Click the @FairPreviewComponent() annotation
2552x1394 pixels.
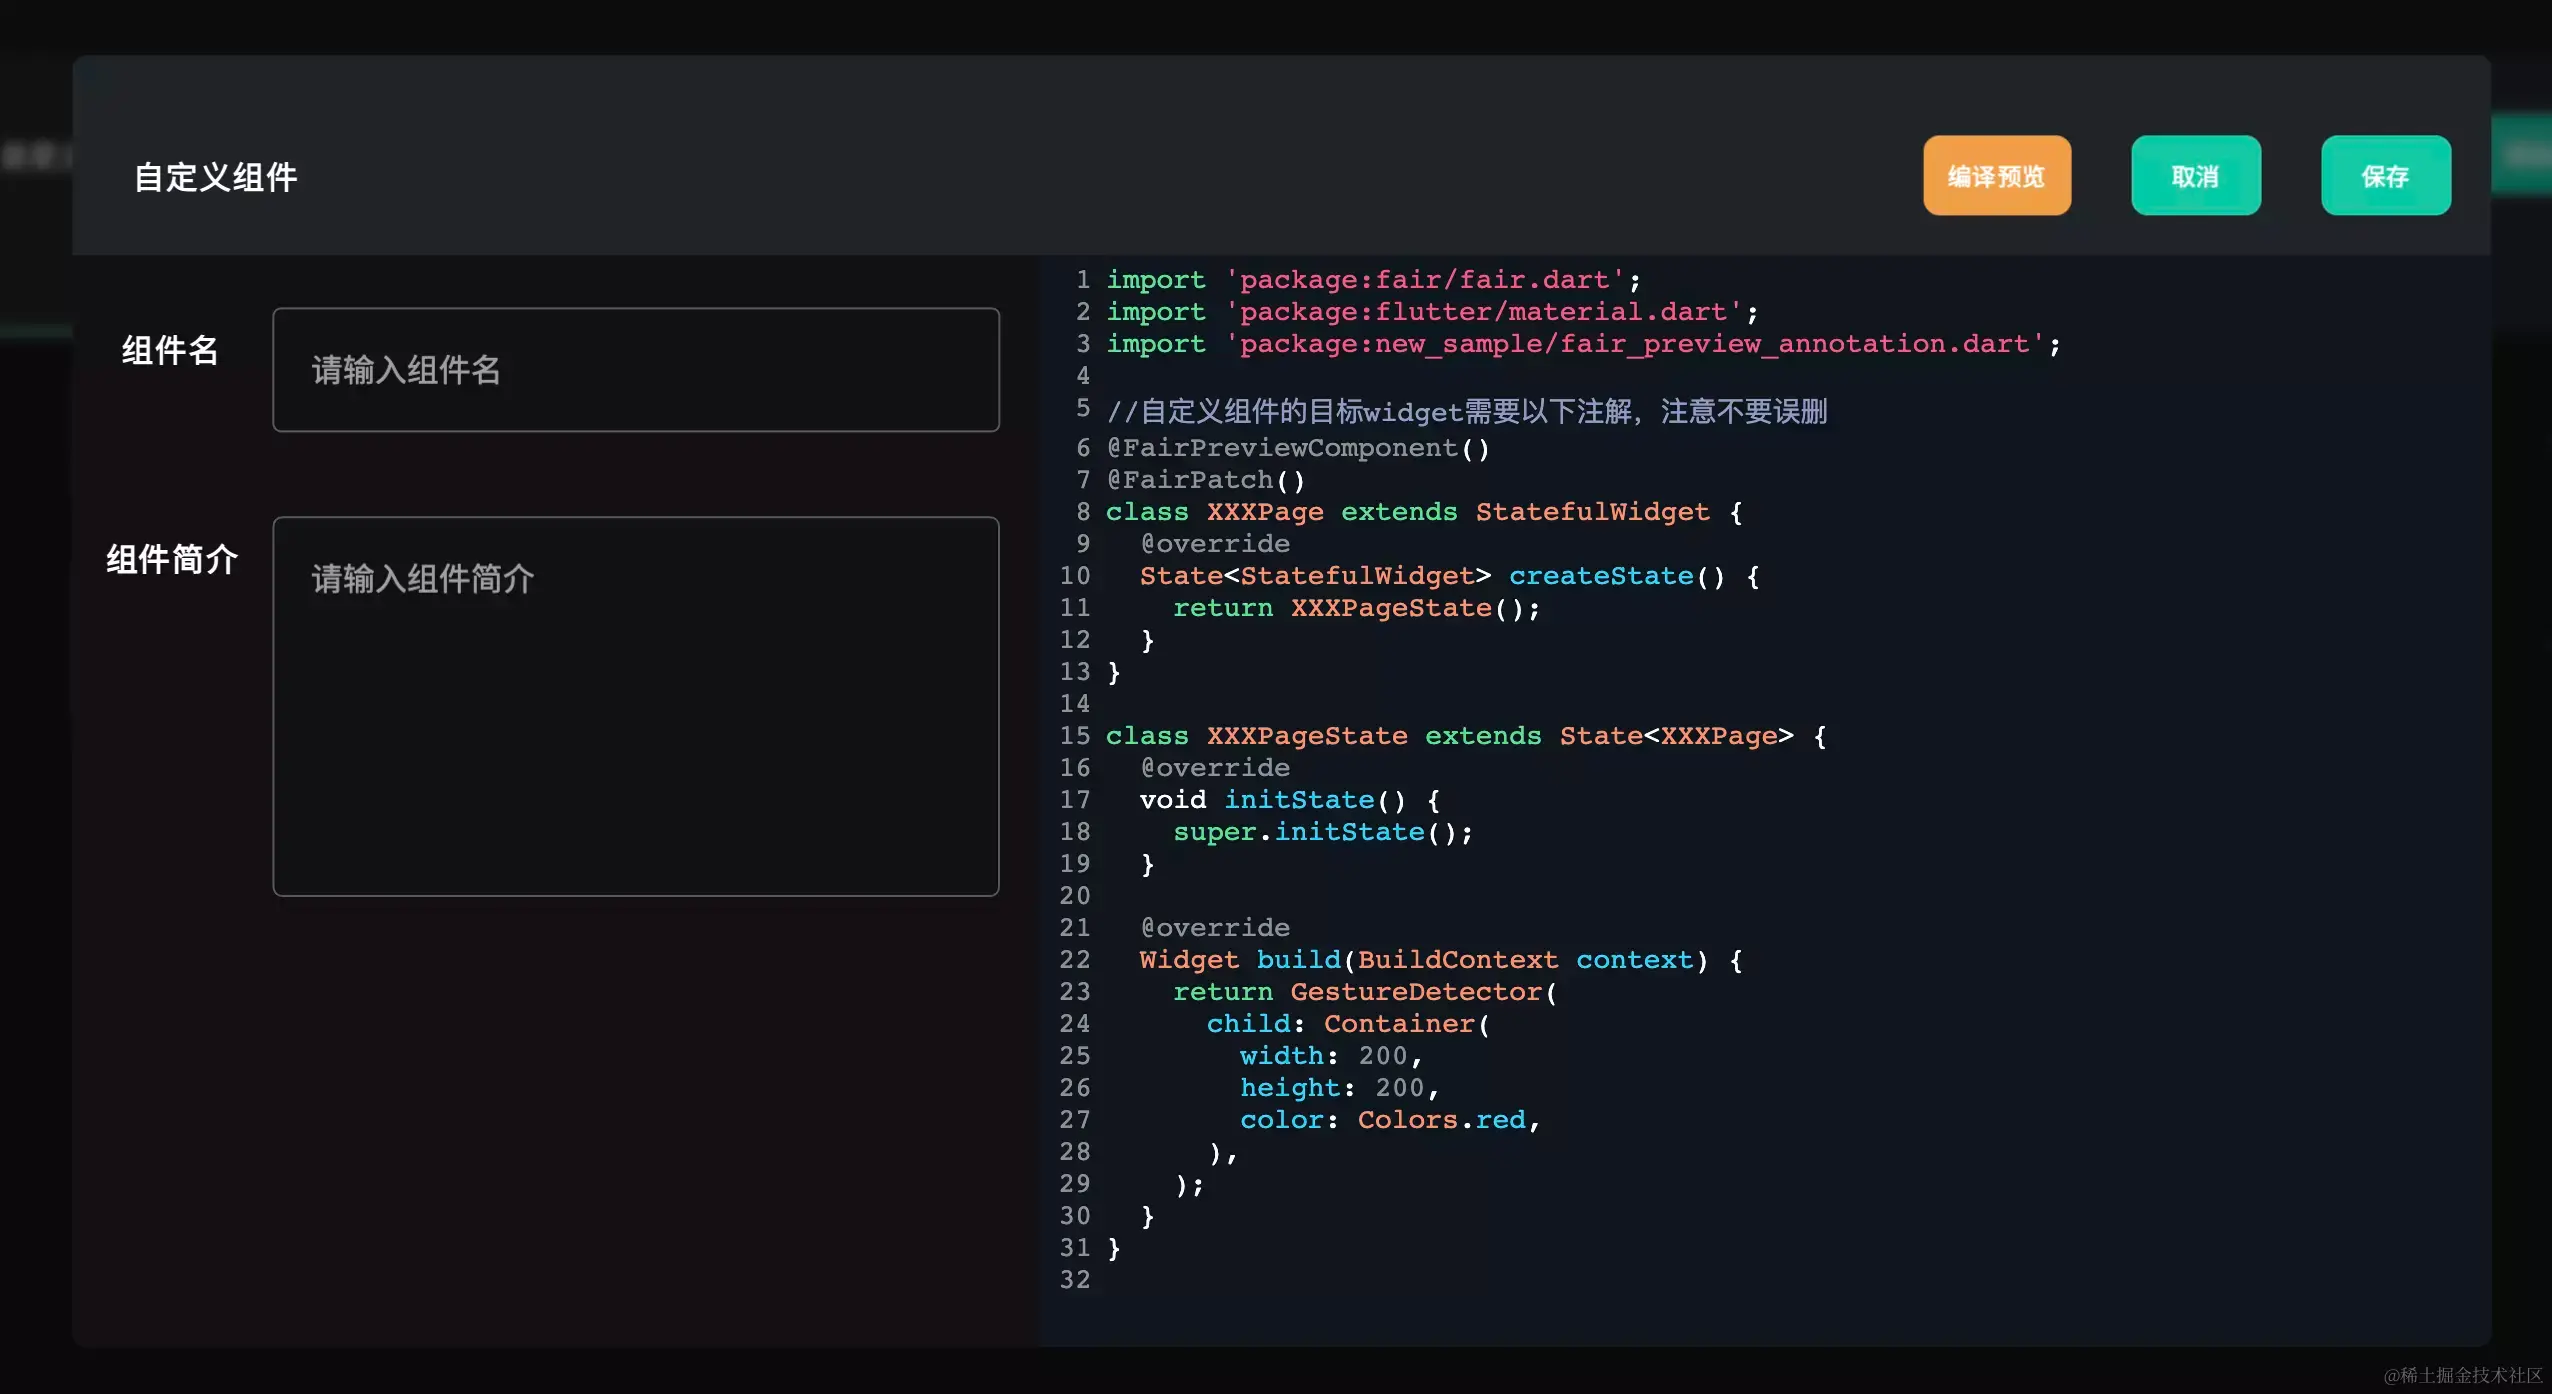click(x=1297, y=448)
